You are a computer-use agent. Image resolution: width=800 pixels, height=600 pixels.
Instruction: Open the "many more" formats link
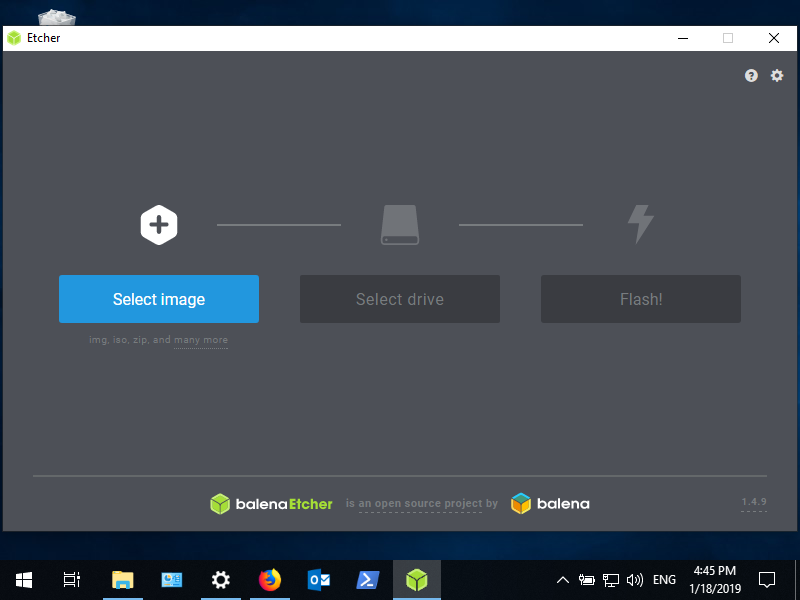click(x=201, y=341)
